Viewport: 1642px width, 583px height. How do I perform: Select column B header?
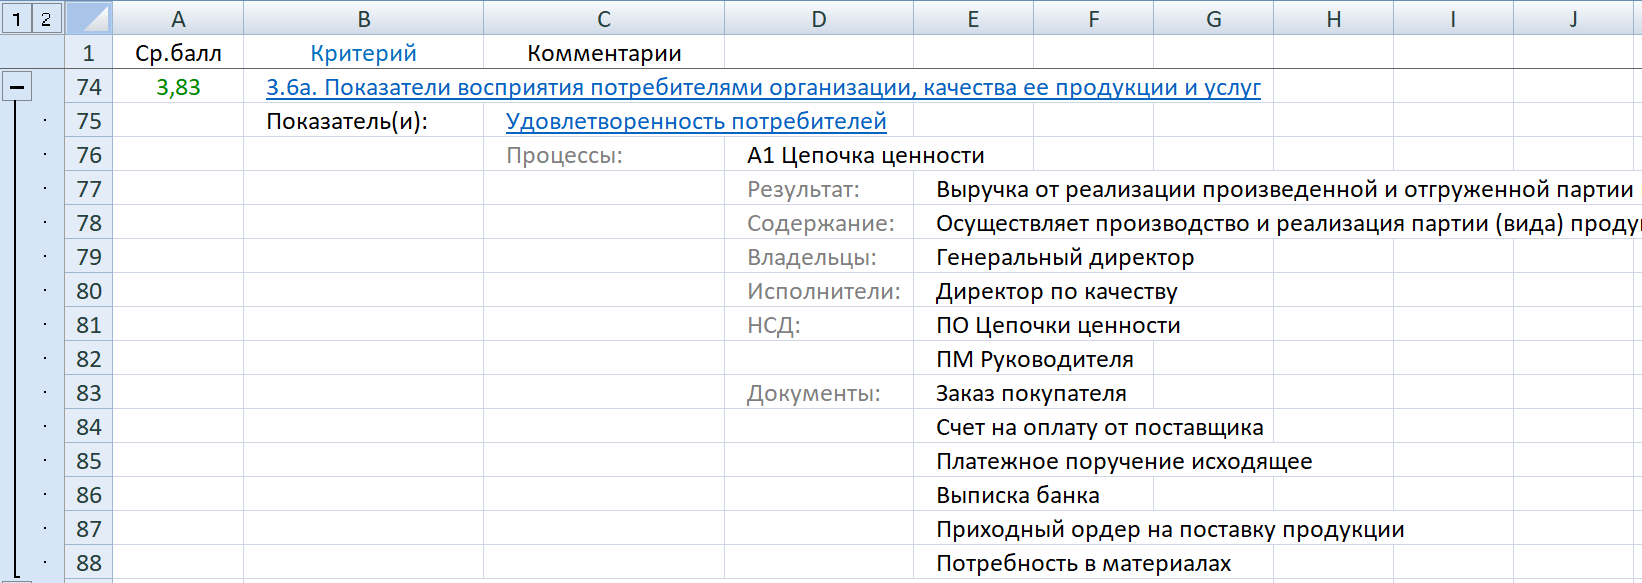[x=363, y=19]
